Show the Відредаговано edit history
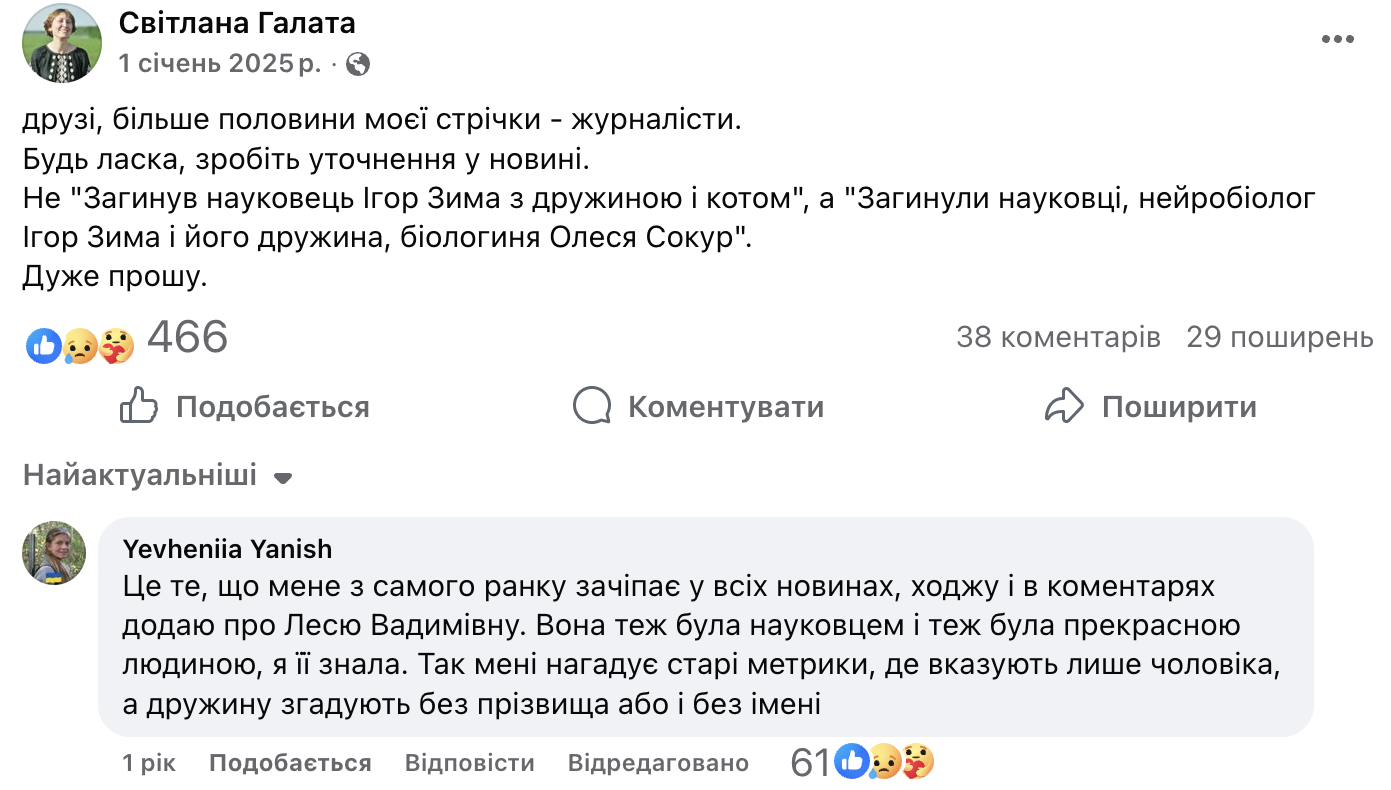The width and height of the screenshot is (1391, 790). coord(658,763)
